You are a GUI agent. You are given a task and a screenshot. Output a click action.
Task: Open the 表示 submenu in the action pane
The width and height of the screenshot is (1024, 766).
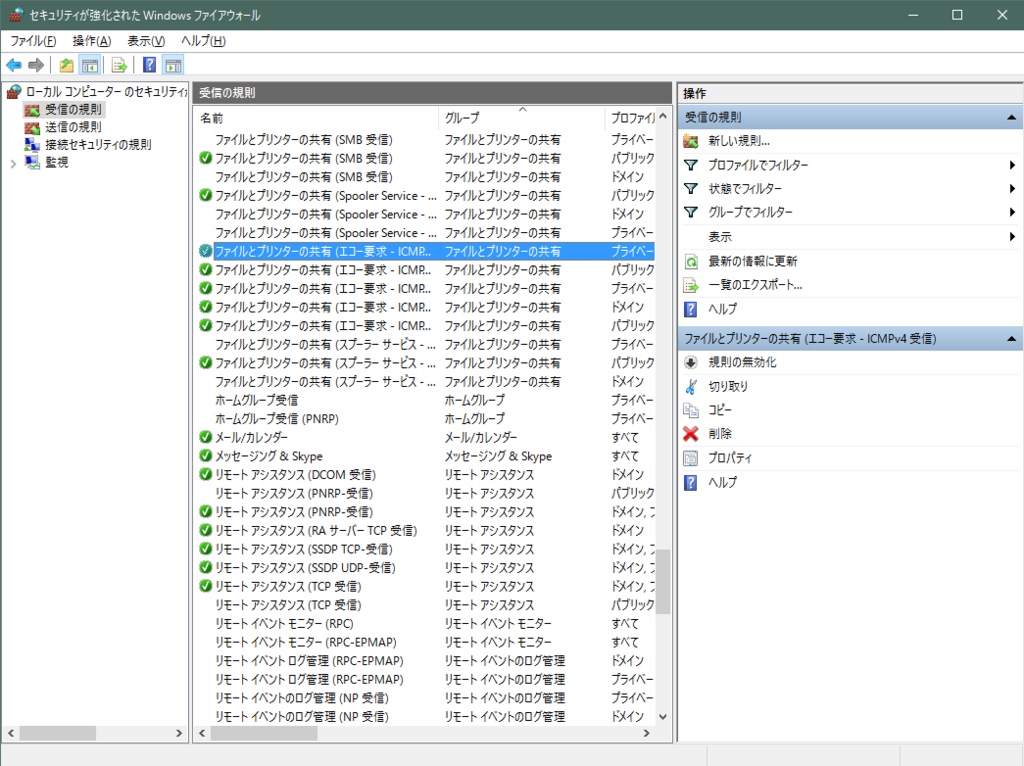[x=850, y=236]
